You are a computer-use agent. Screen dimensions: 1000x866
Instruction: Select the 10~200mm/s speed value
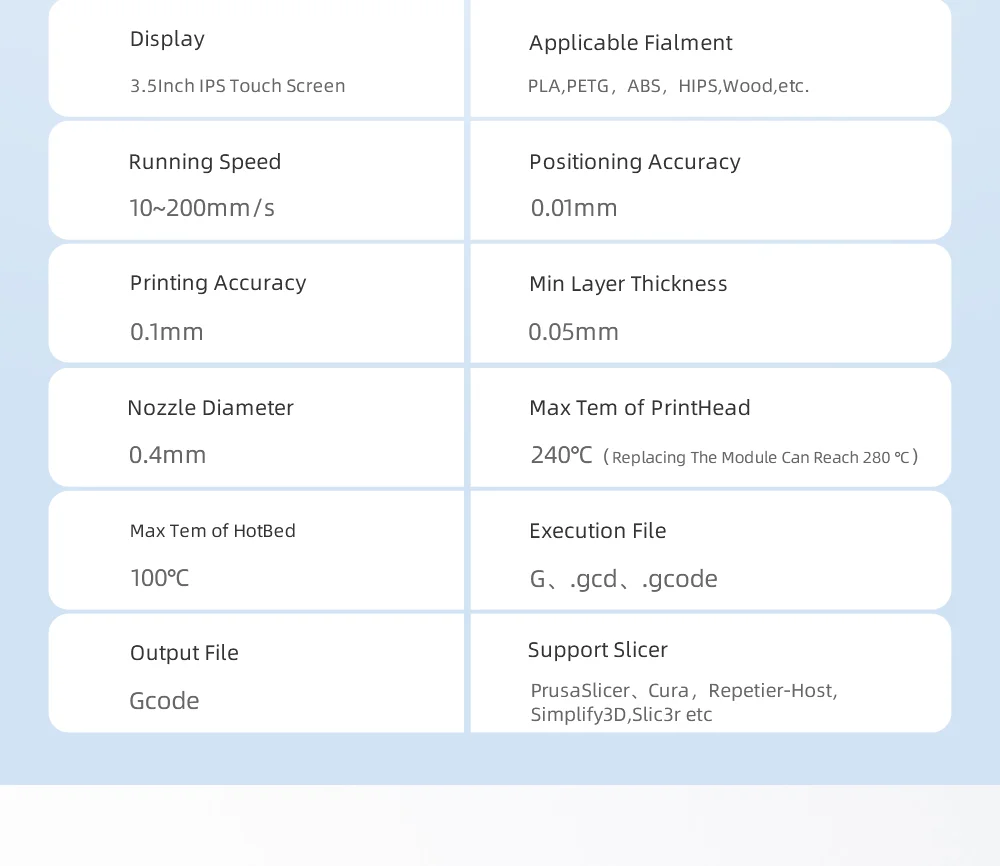coord(202,208)
